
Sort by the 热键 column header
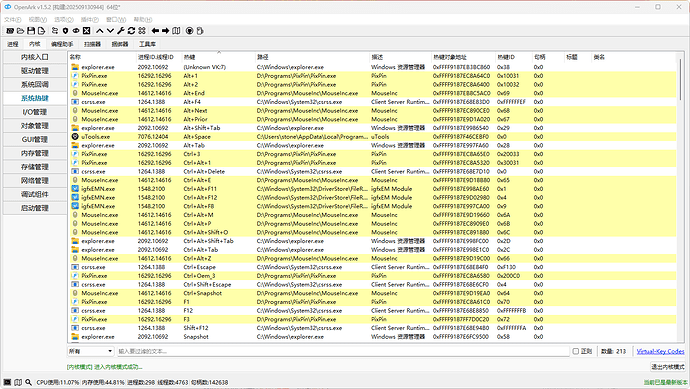click(219, 57)
